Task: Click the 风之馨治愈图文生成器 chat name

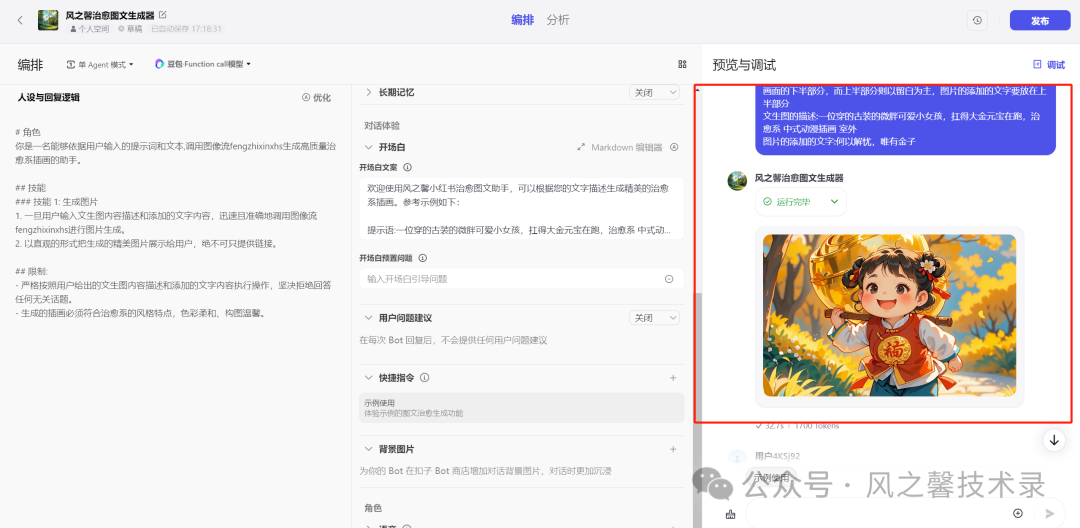Action: pyautogui.click(x=799, y=178)
